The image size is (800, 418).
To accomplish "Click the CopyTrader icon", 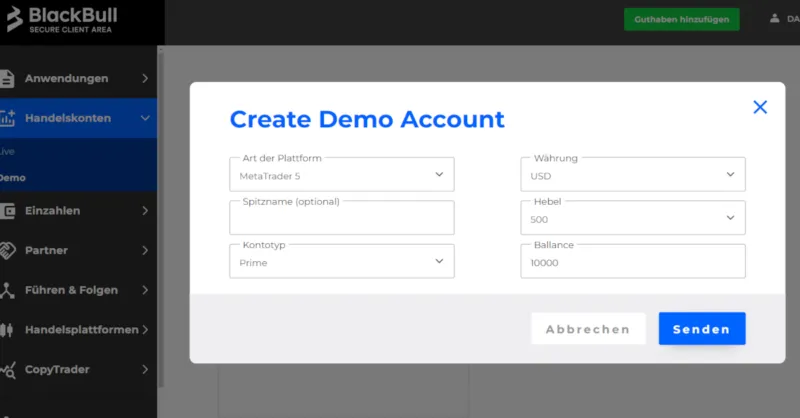I will pyautogui.click(x=6, y=370).
